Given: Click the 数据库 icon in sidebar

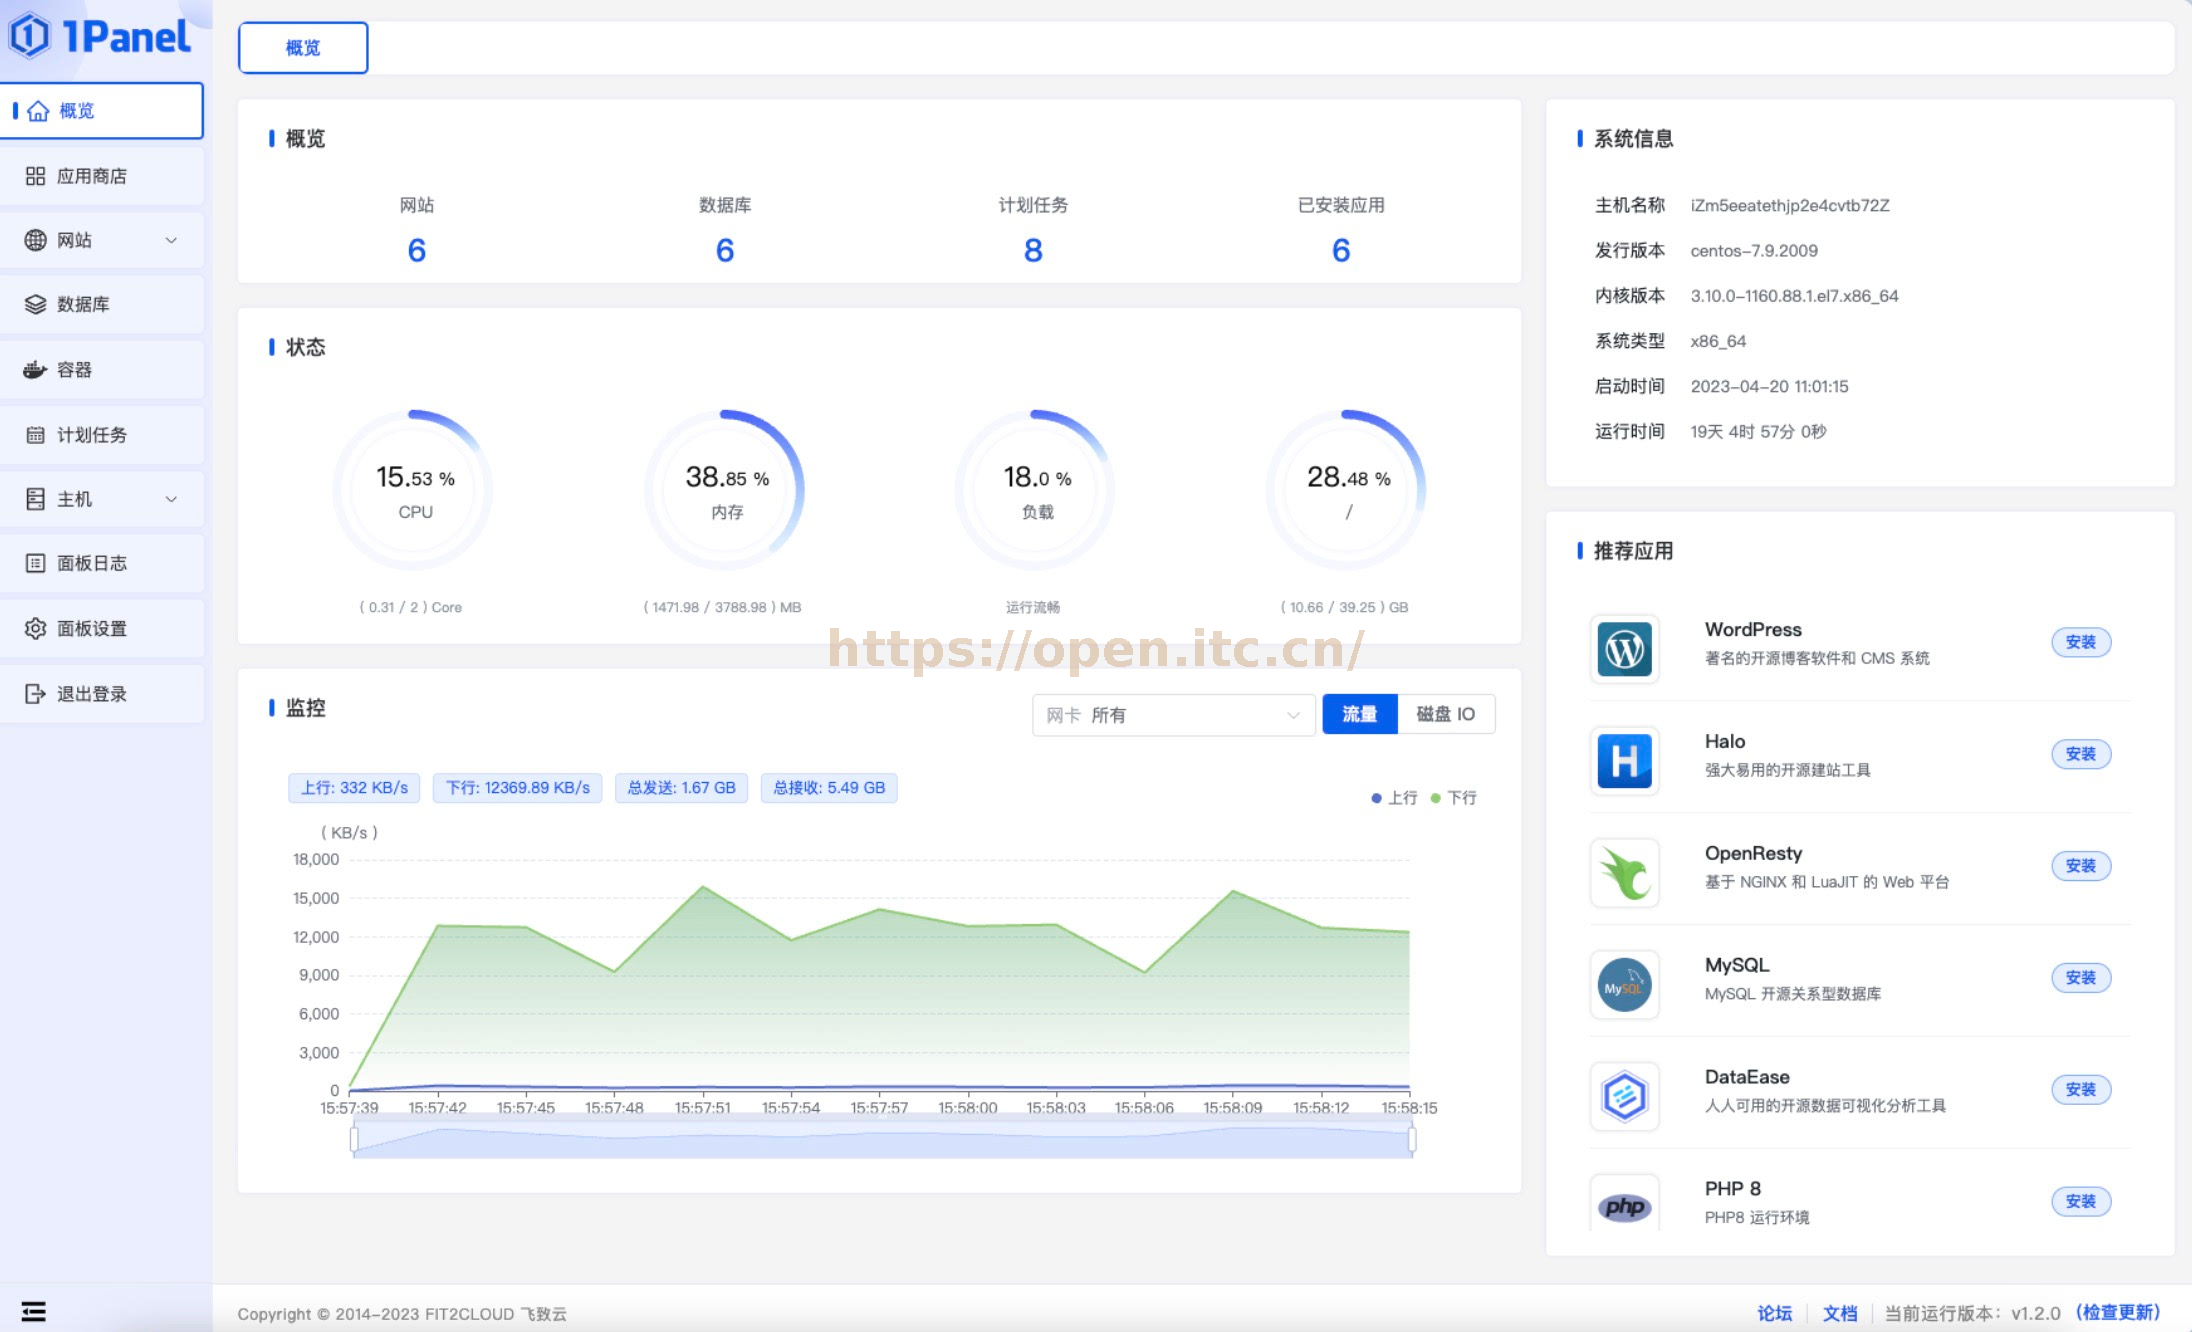Looking at the screenshot, I should [x=34, y=305].
